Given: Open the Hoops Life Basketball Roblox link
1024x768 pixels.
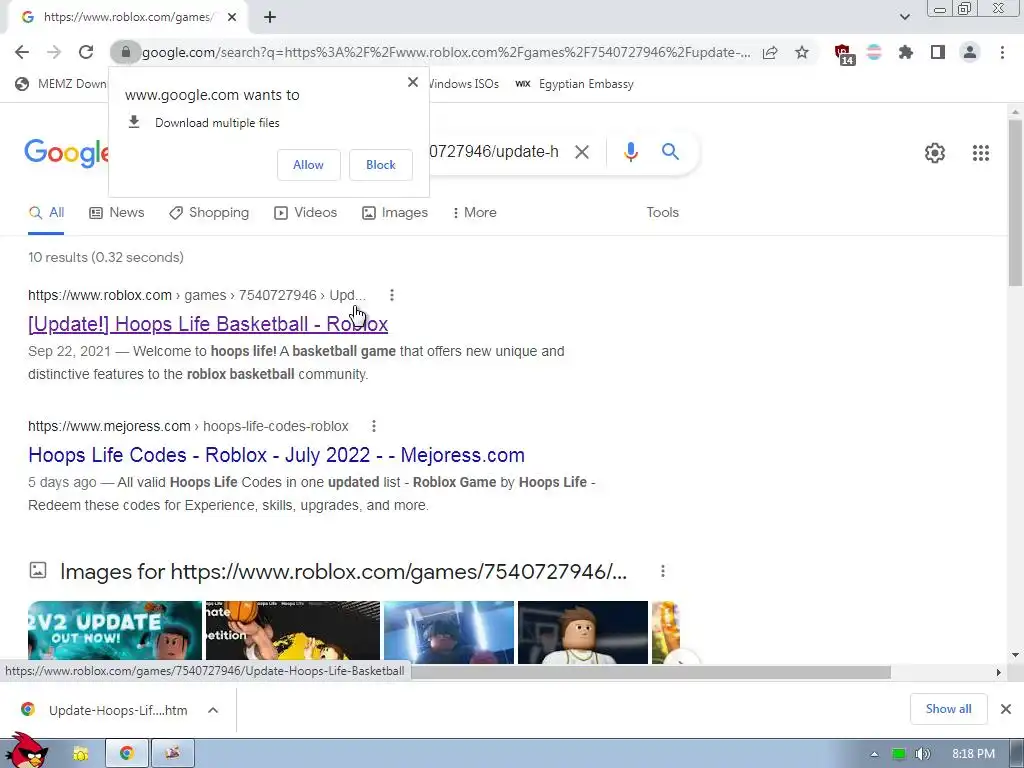Looking at the screenshot, I should [x=208, y=324].
